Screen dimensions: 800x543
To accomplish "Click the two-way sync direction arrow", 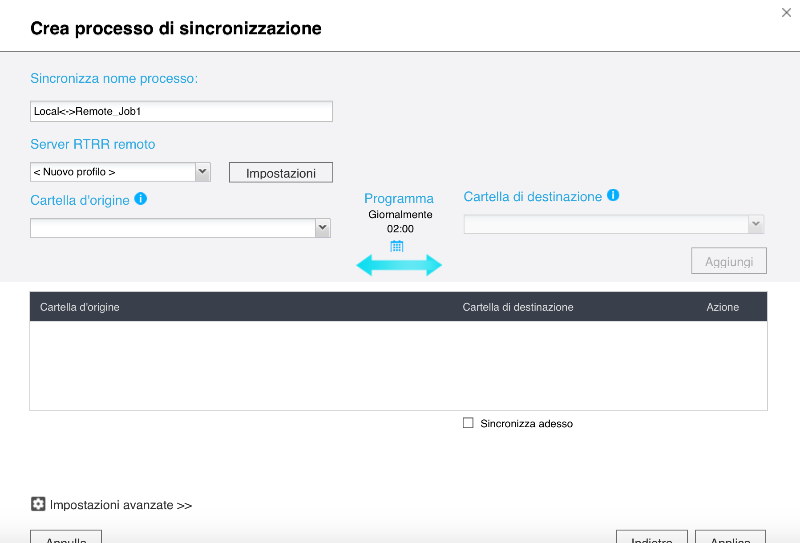I will 399,265.
